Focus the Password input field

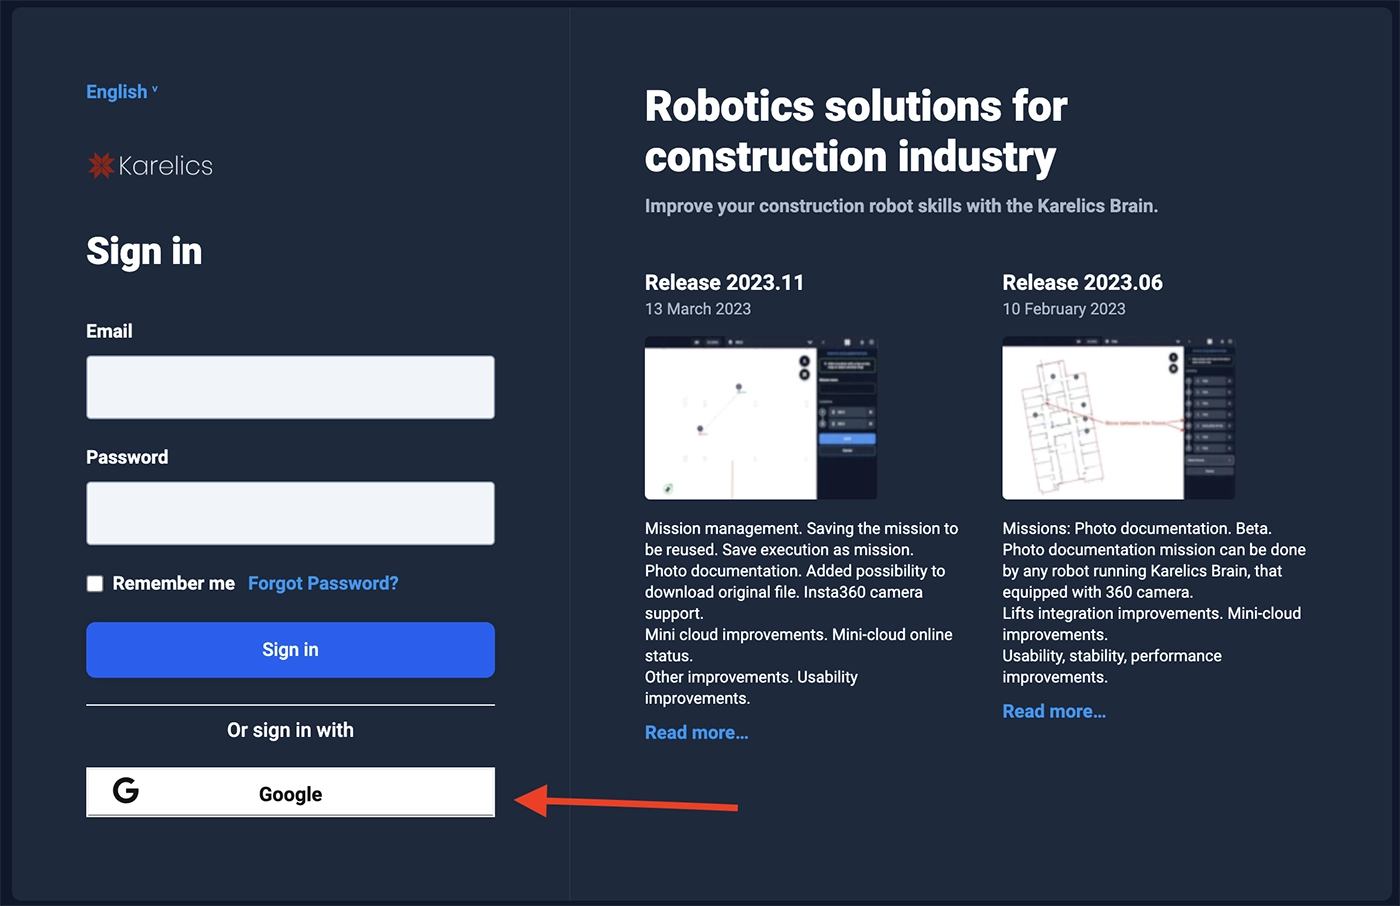click(x=290, y=513)
